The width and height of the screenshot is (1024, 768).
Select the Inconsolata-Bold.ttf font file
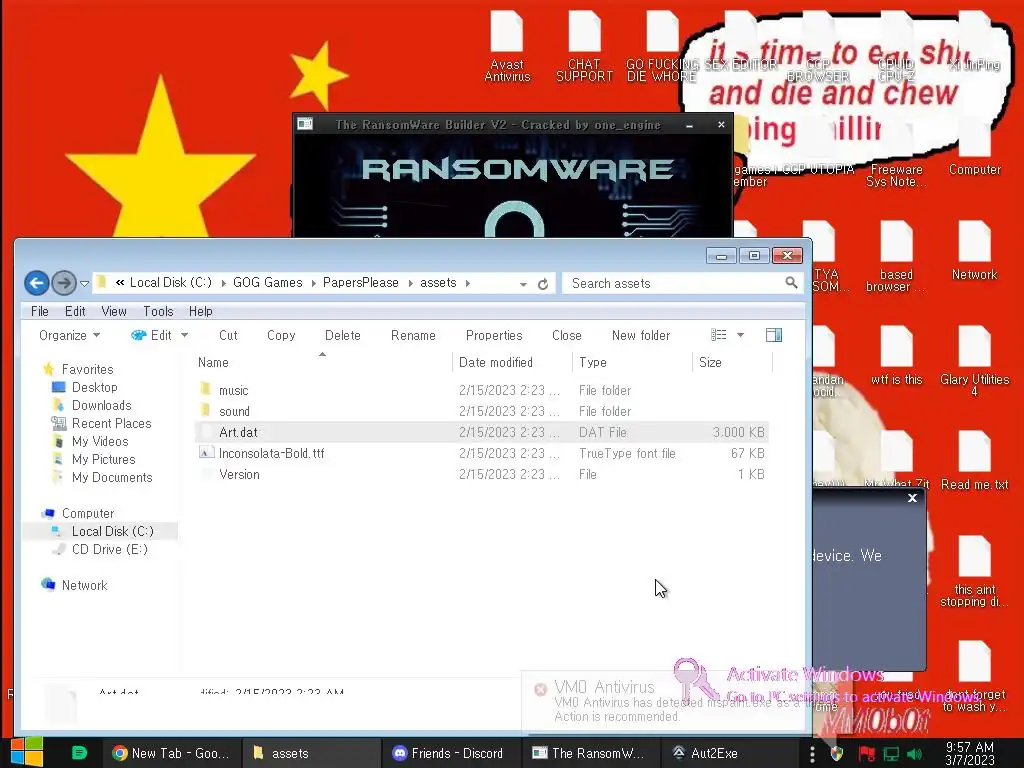click(482, 453)
